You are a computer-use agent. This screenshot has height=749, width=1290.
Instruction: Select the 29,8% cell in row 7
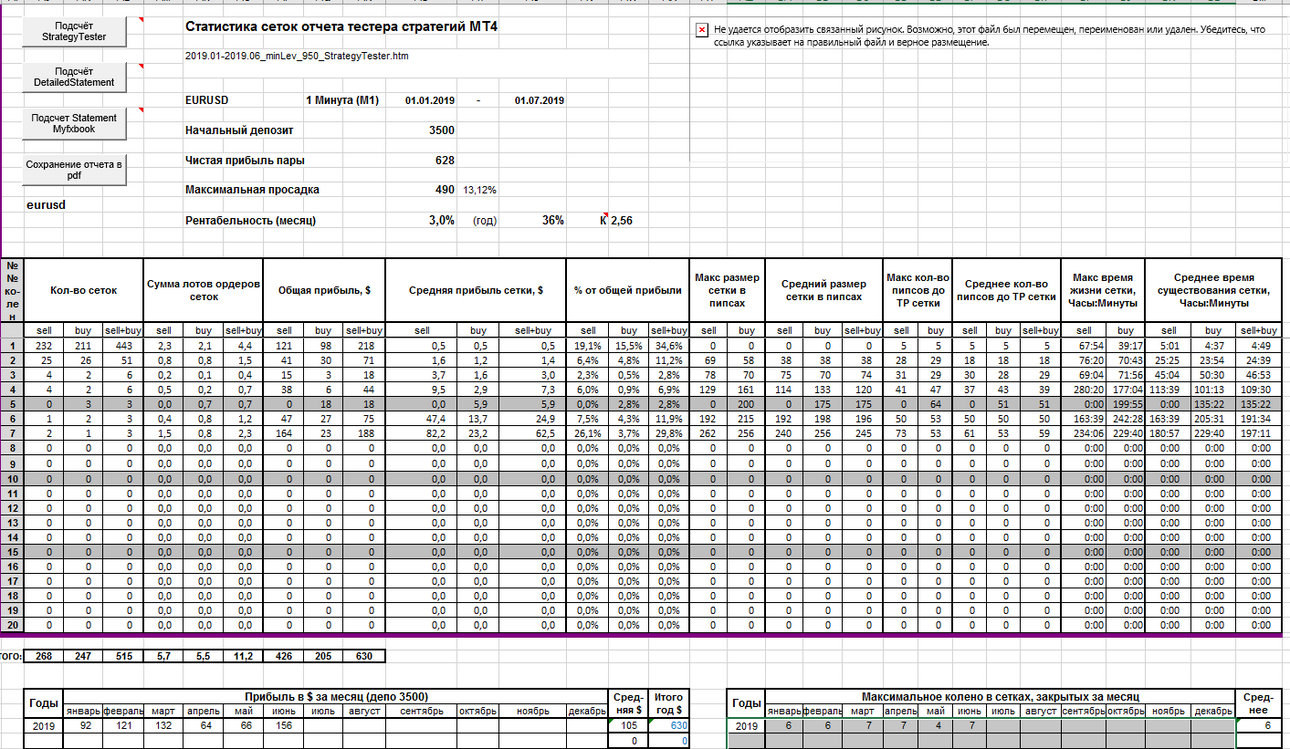(667, 435)
